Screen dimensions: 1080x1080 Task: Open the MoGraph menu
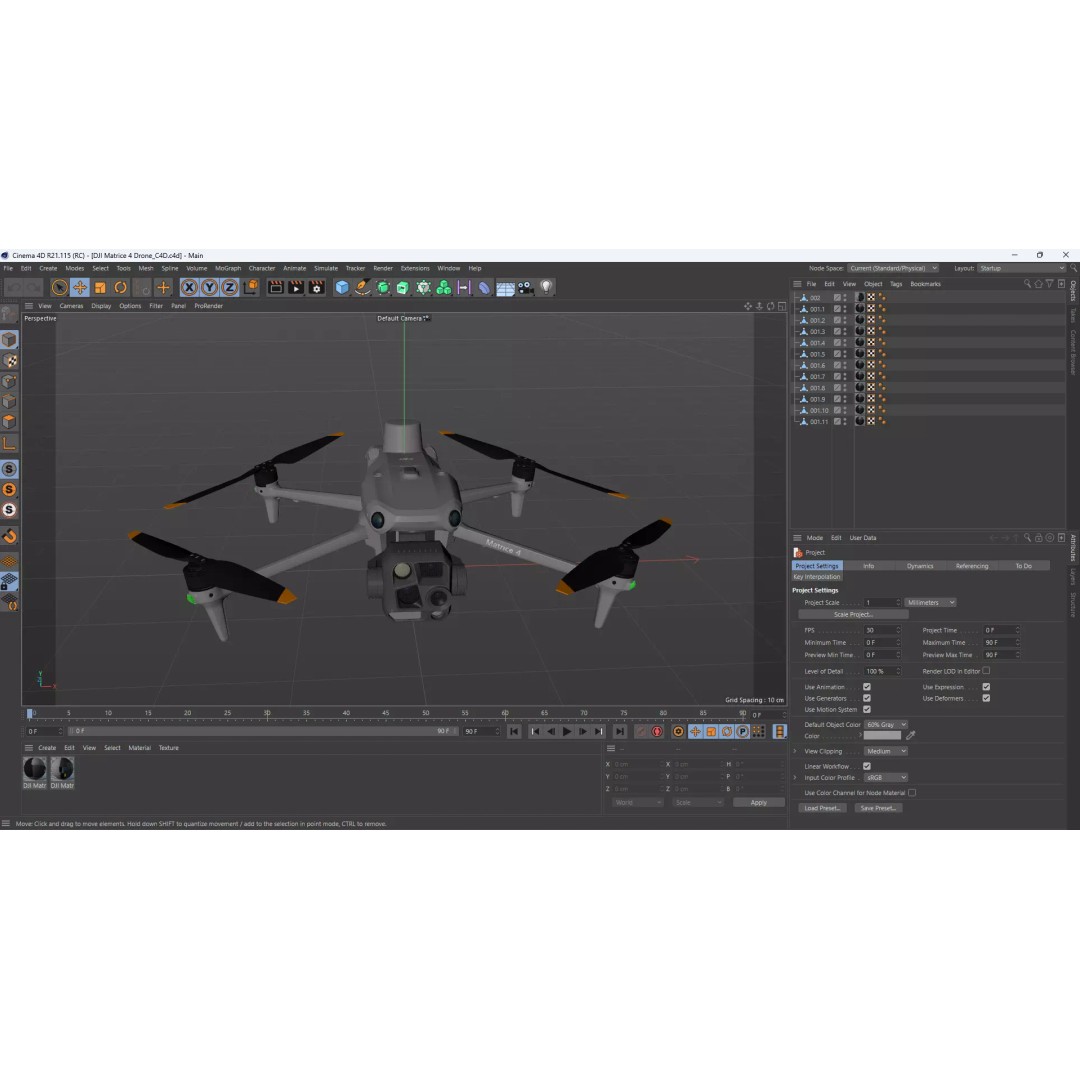[228, 269]
